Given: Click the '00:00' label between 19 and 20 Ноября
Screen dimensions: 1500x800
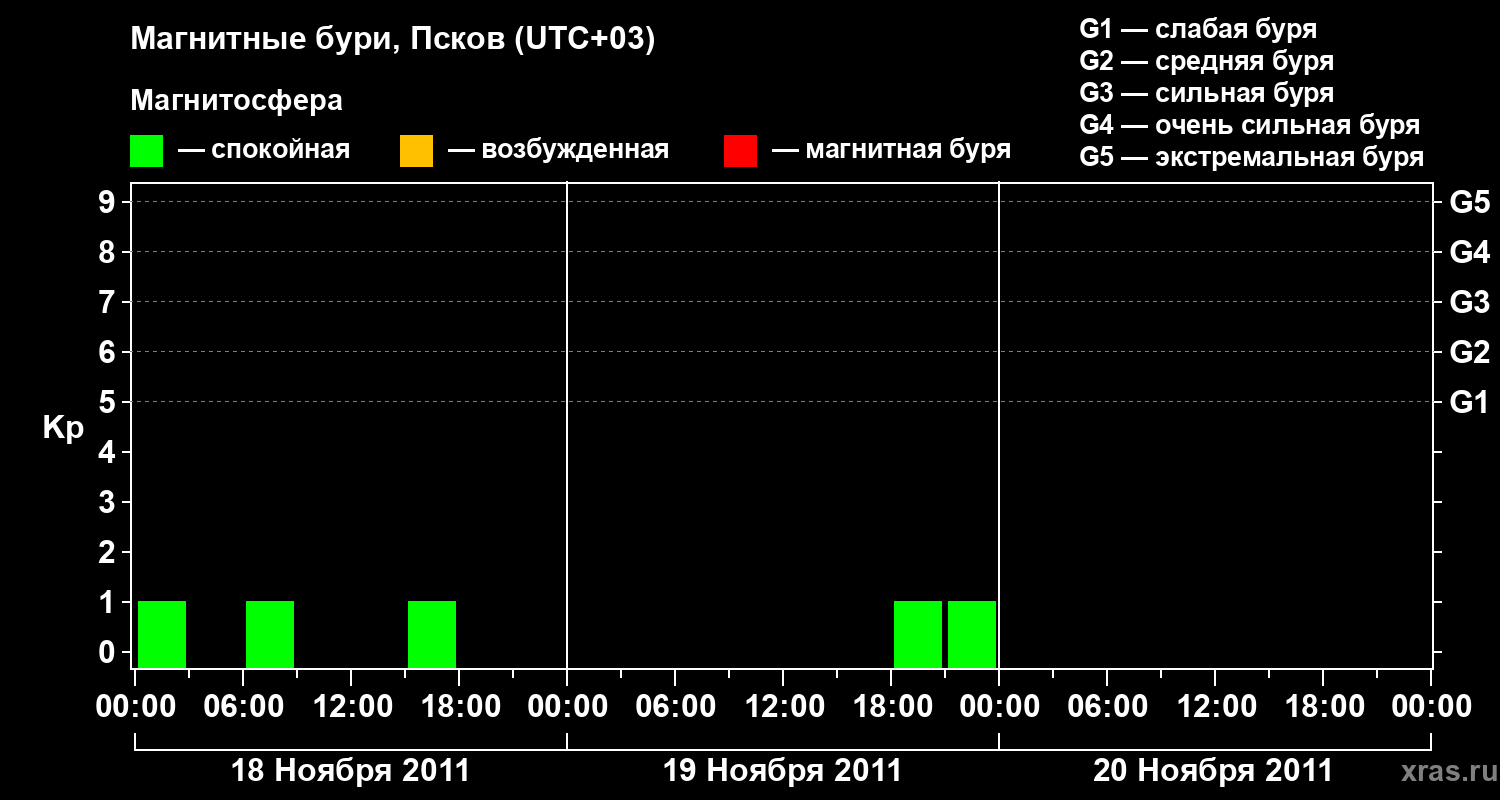Looking at the screenshot, I should pyautogui.click(x=999, y=707).
